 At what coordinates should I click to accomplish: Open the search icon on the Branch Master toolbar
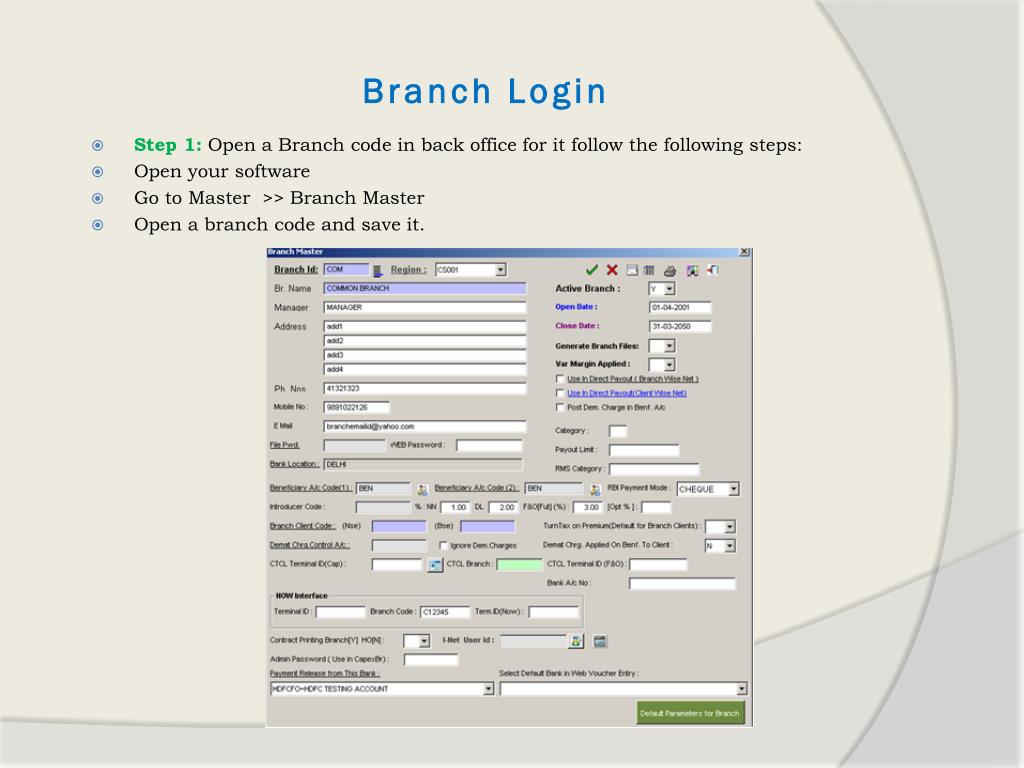point(693,270)
